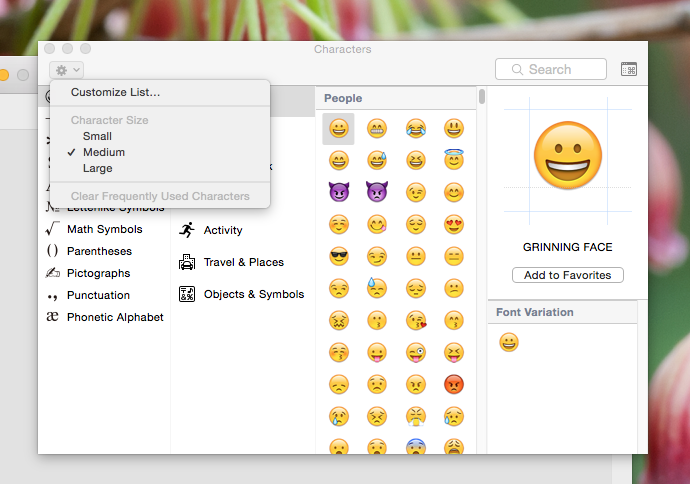Viewport: 690px width, 484px height.
Task: Click the GRINNING FACE character name
Action: point(568,247)
